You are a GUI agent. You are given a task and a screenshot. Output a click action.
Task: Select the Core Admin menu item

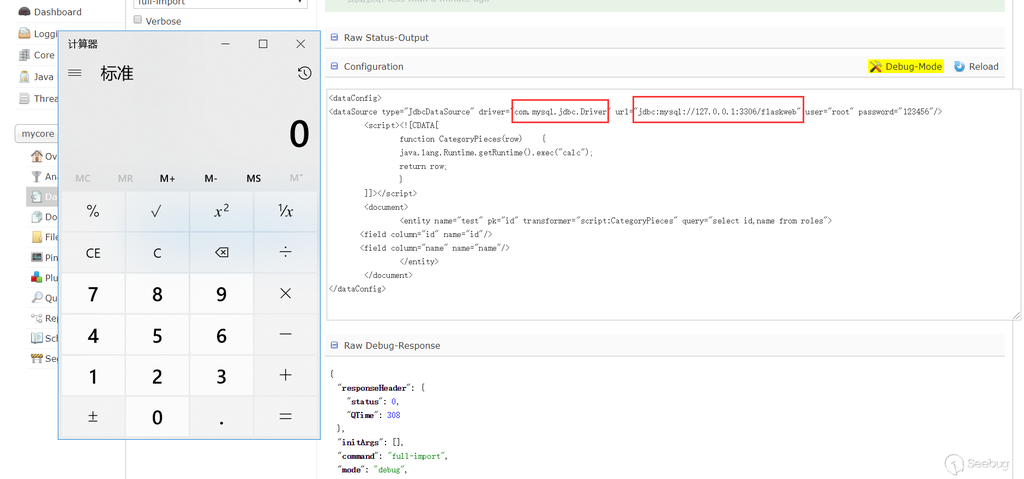point(42,55)
